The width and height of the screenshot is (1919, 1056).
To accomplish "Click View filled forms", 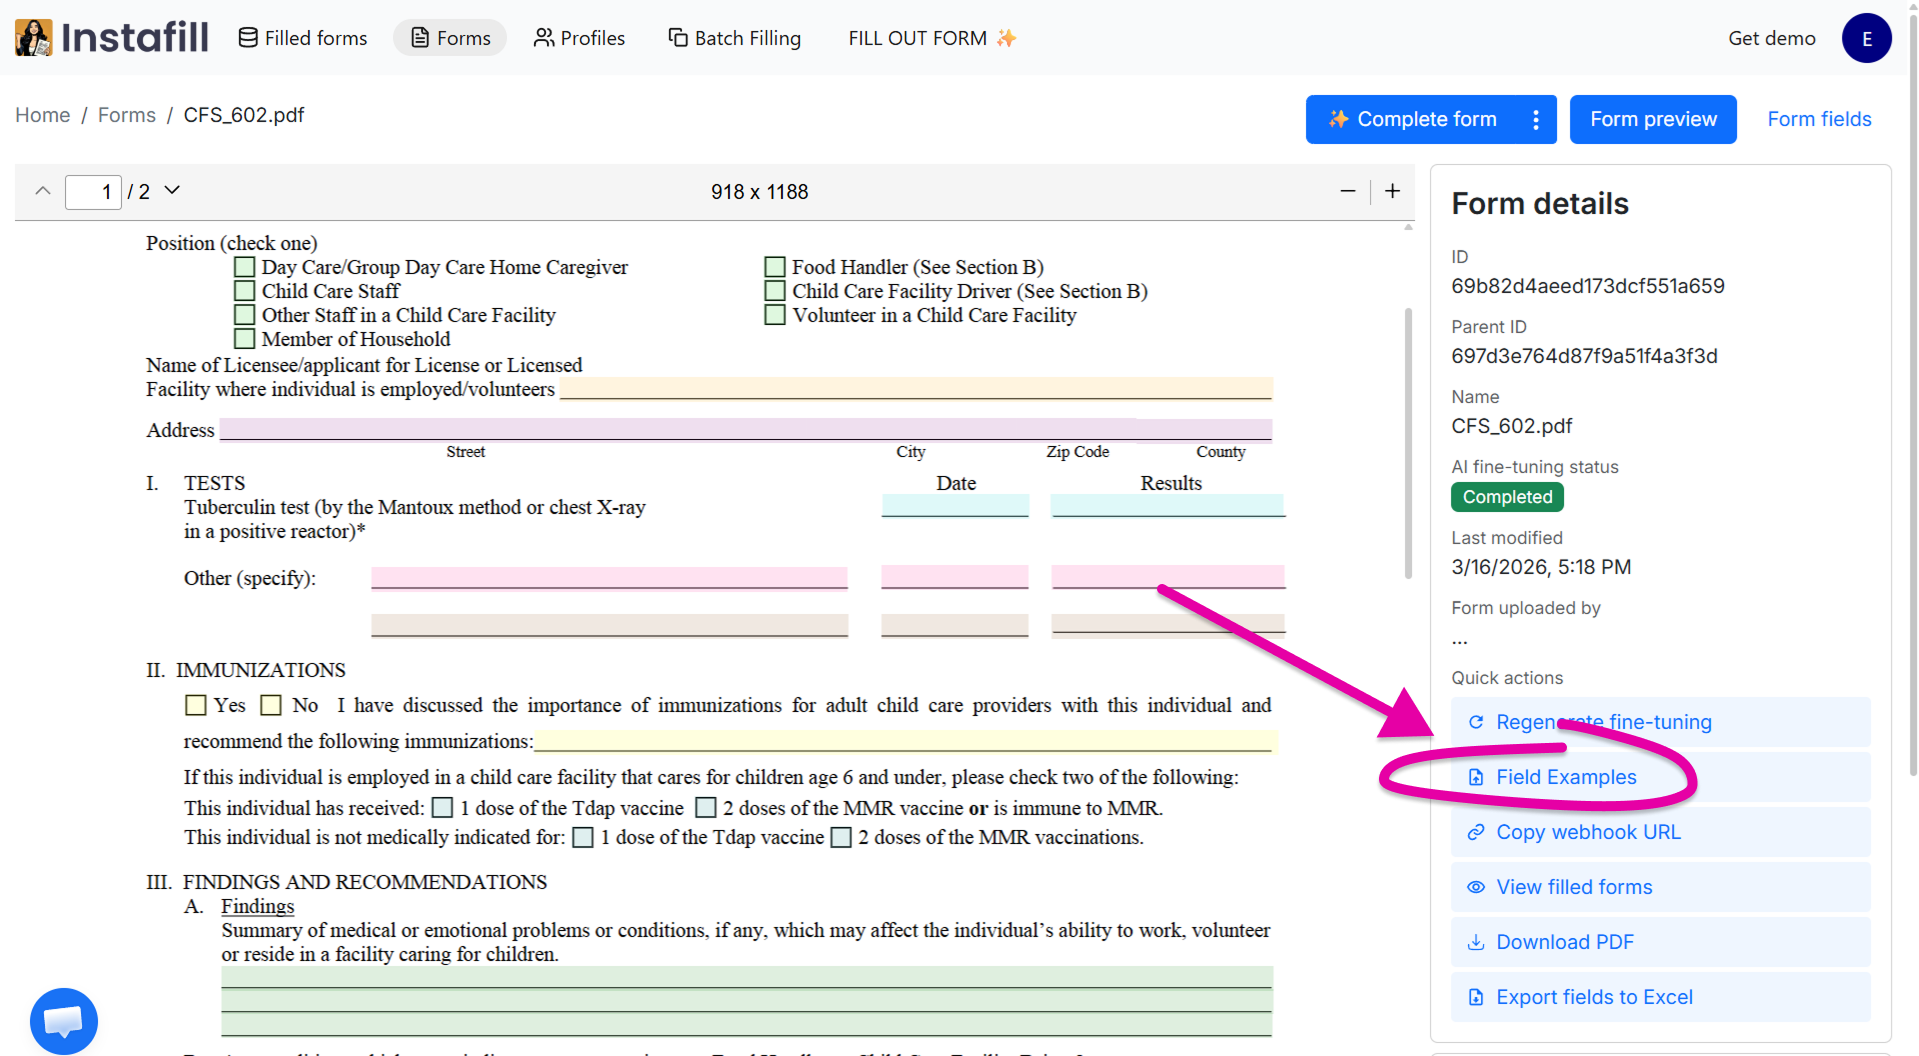I will pos(1660,887).
